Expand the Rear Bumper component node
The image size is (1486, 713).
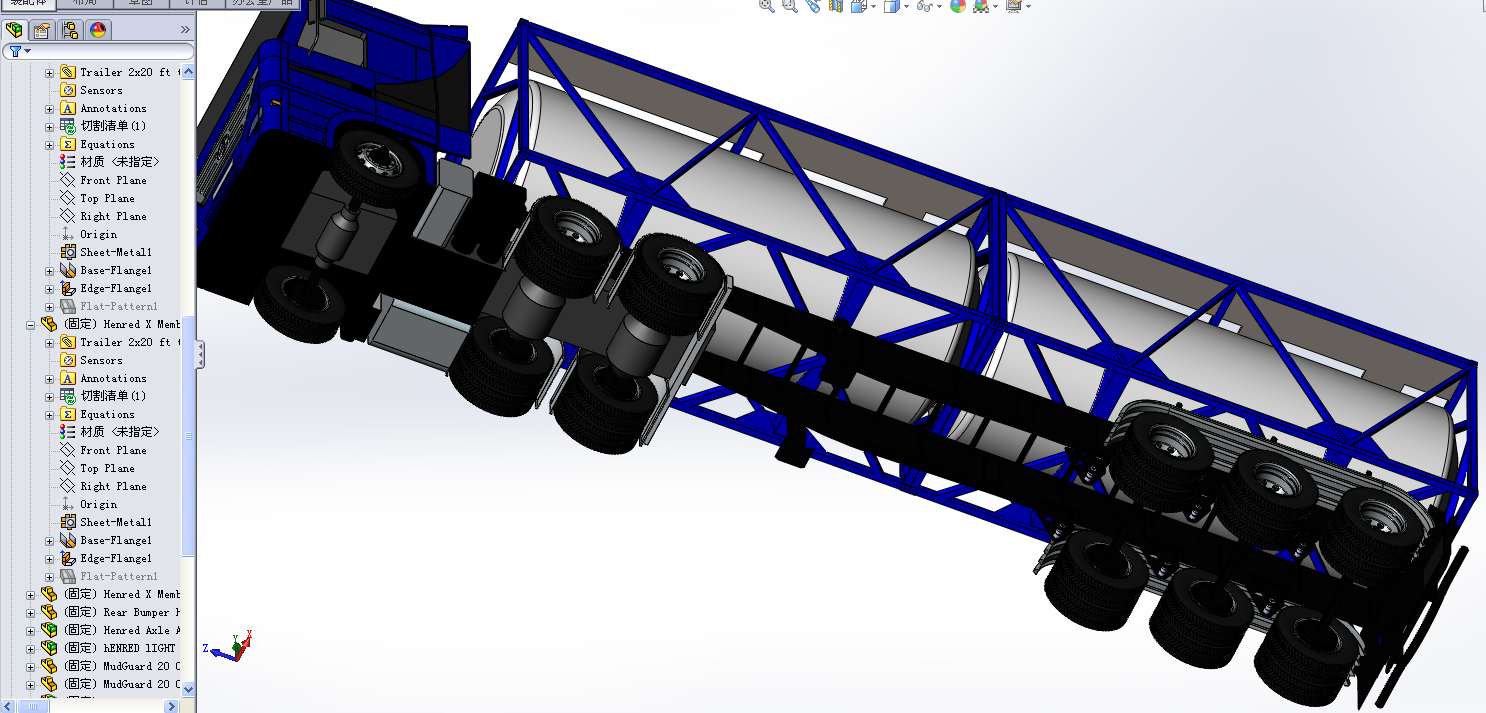click(30, 612)
